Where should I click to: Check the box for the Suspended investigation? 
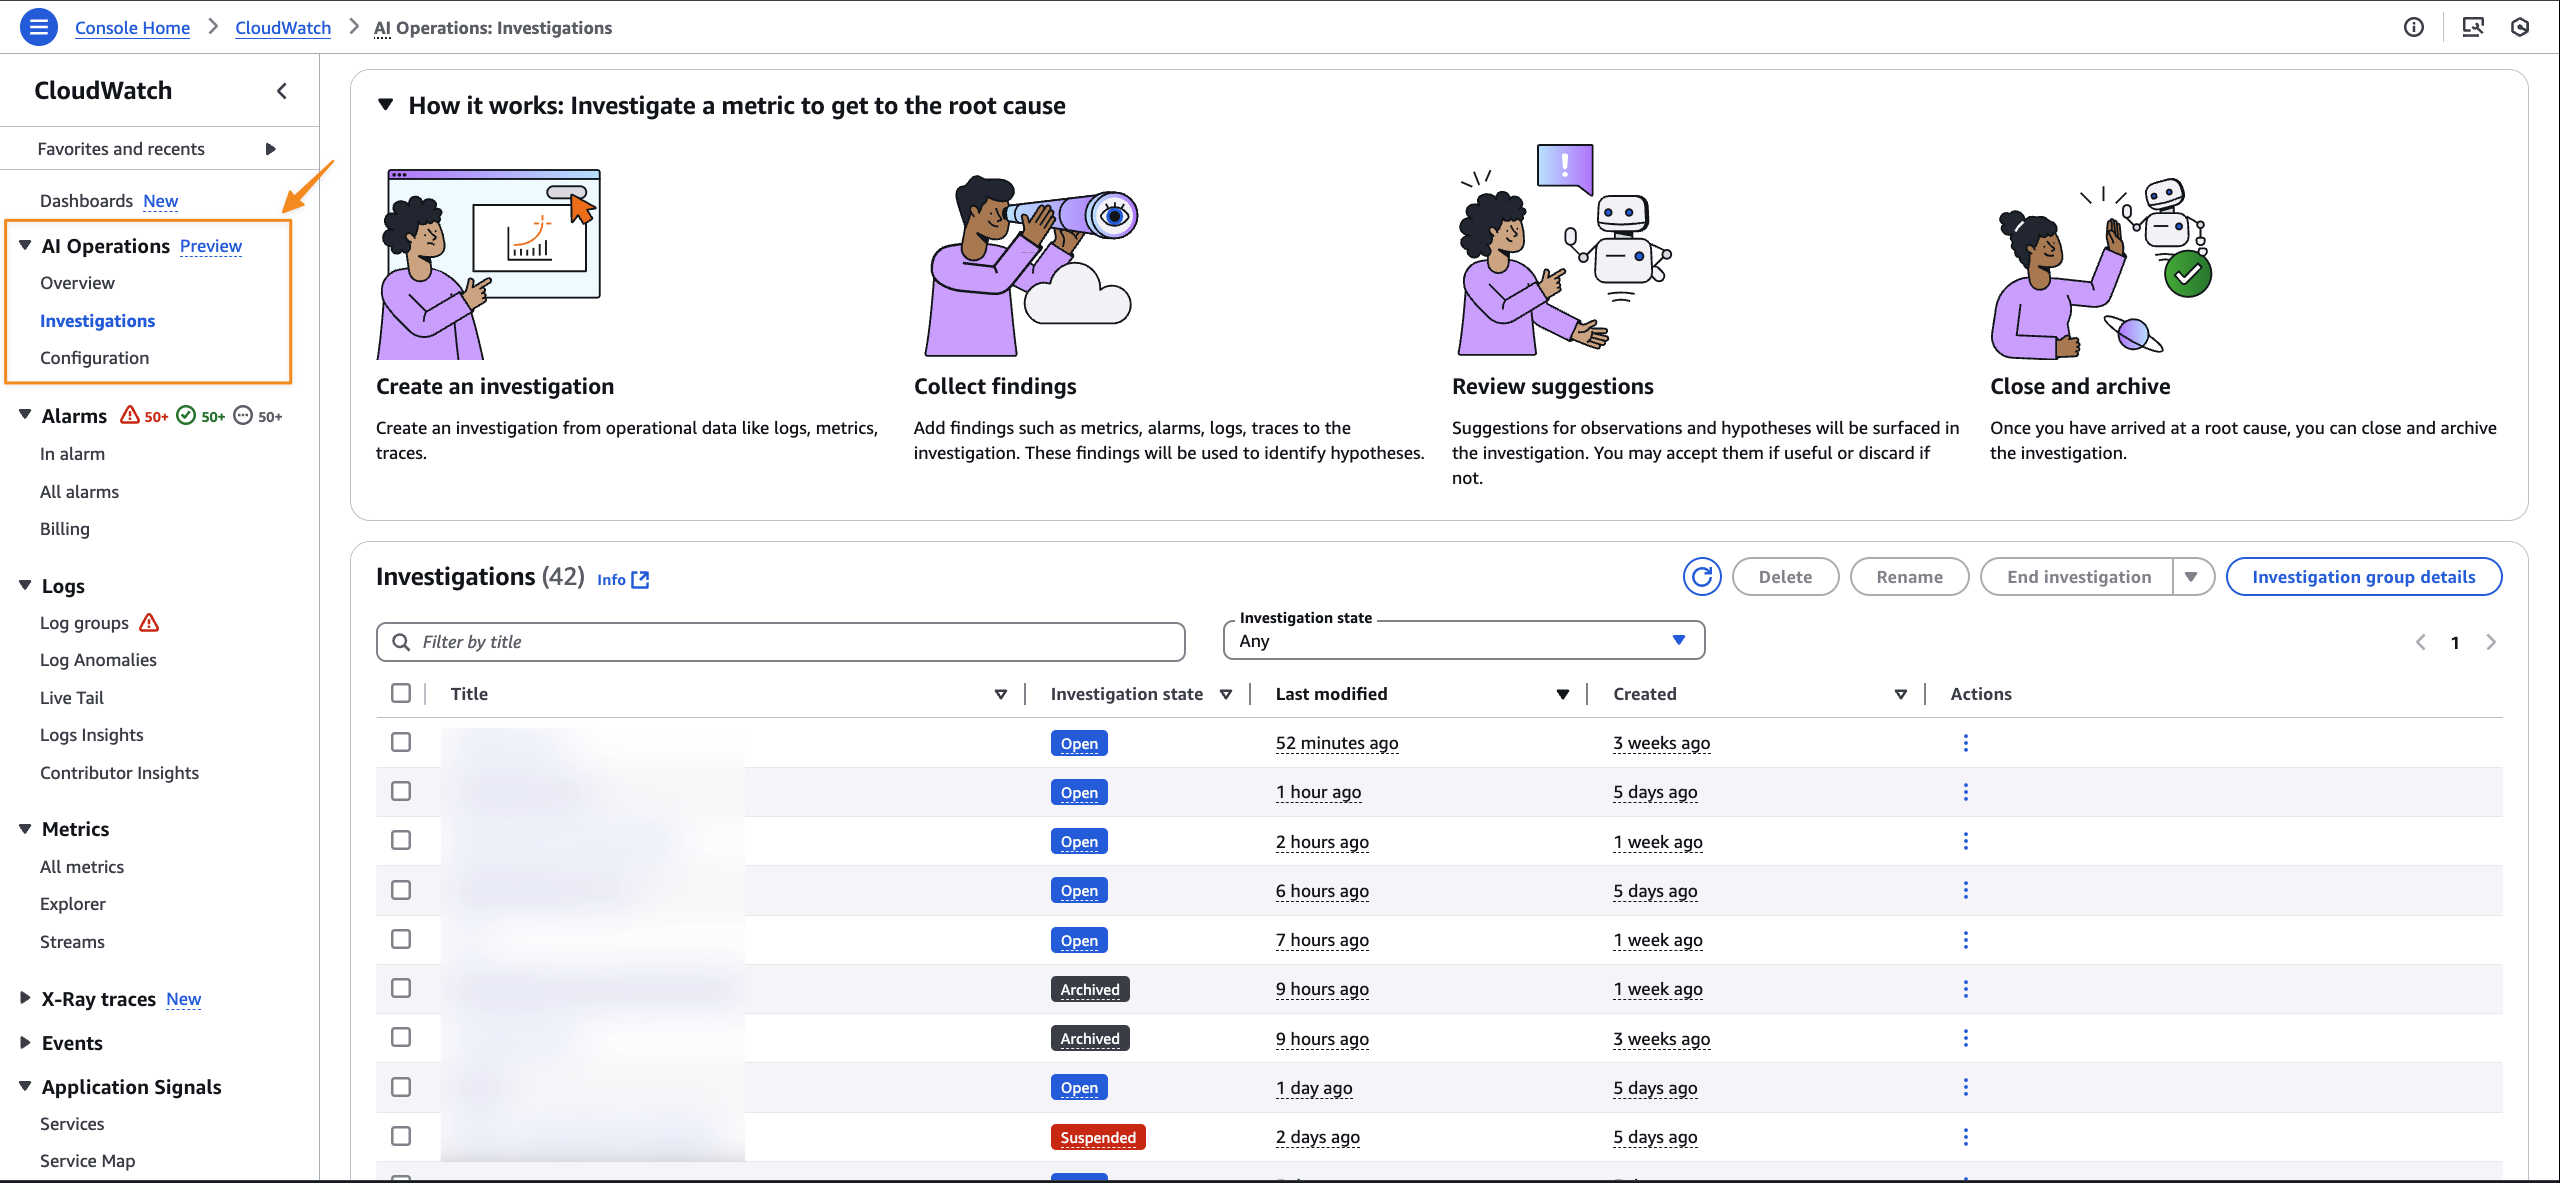click(401, 1136)
